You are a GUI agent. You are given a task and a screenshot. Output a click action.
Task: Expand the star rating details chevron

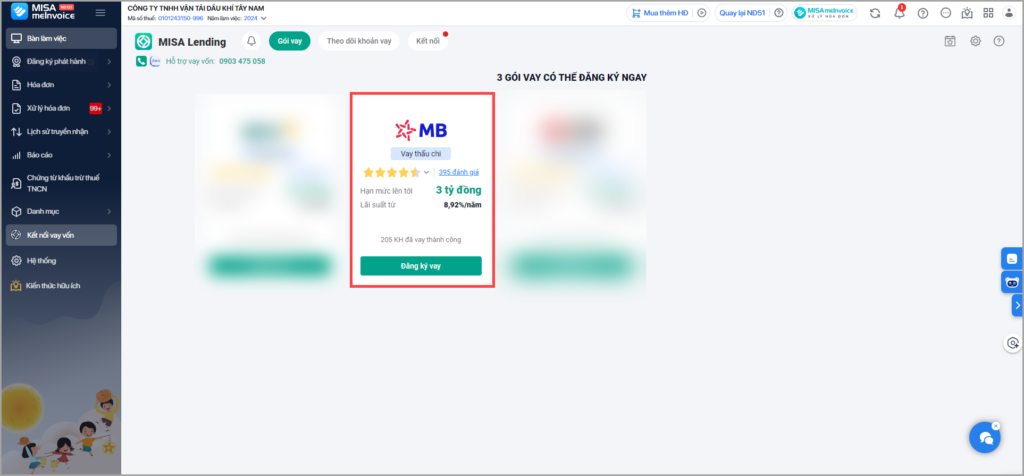(x=426, y=173)
